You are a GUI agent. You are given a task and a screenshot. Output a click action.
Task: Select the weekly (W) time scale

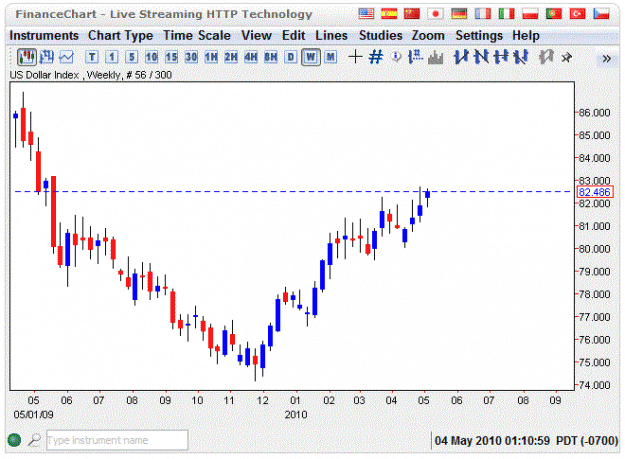[x=311, y=57]
